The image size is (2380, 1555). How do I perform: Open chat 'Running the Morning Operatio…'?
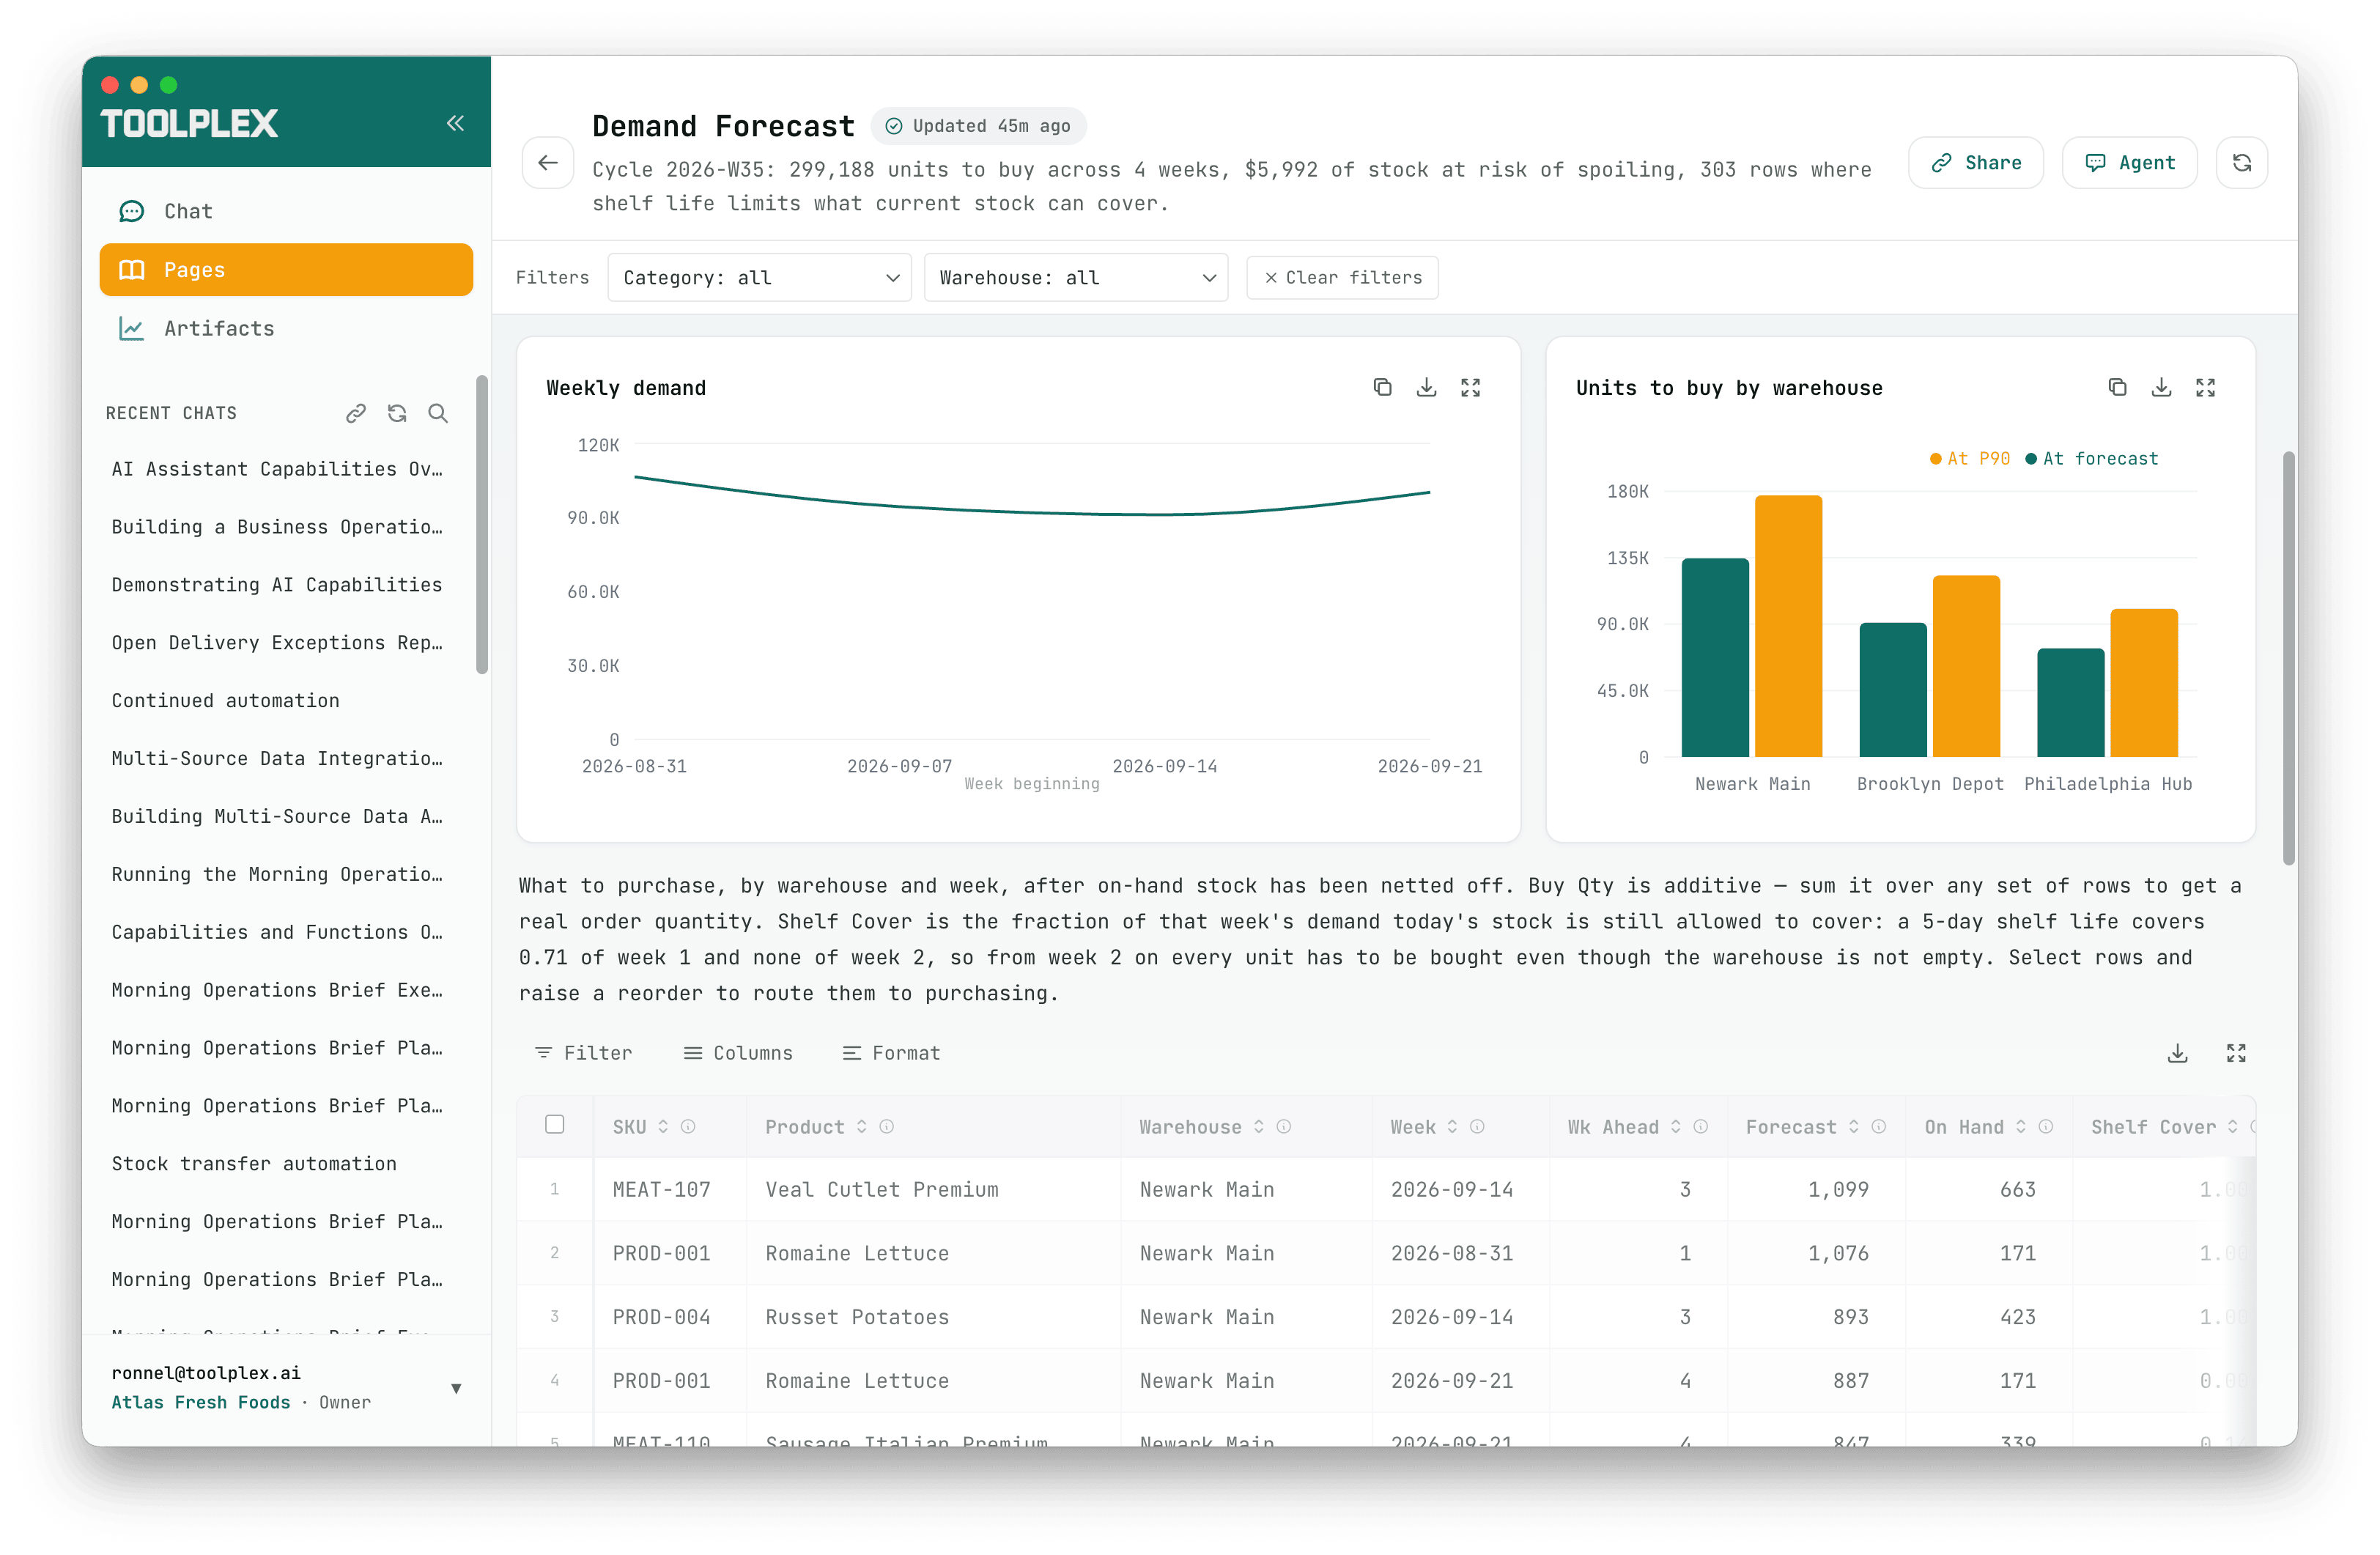pos(277,874)
